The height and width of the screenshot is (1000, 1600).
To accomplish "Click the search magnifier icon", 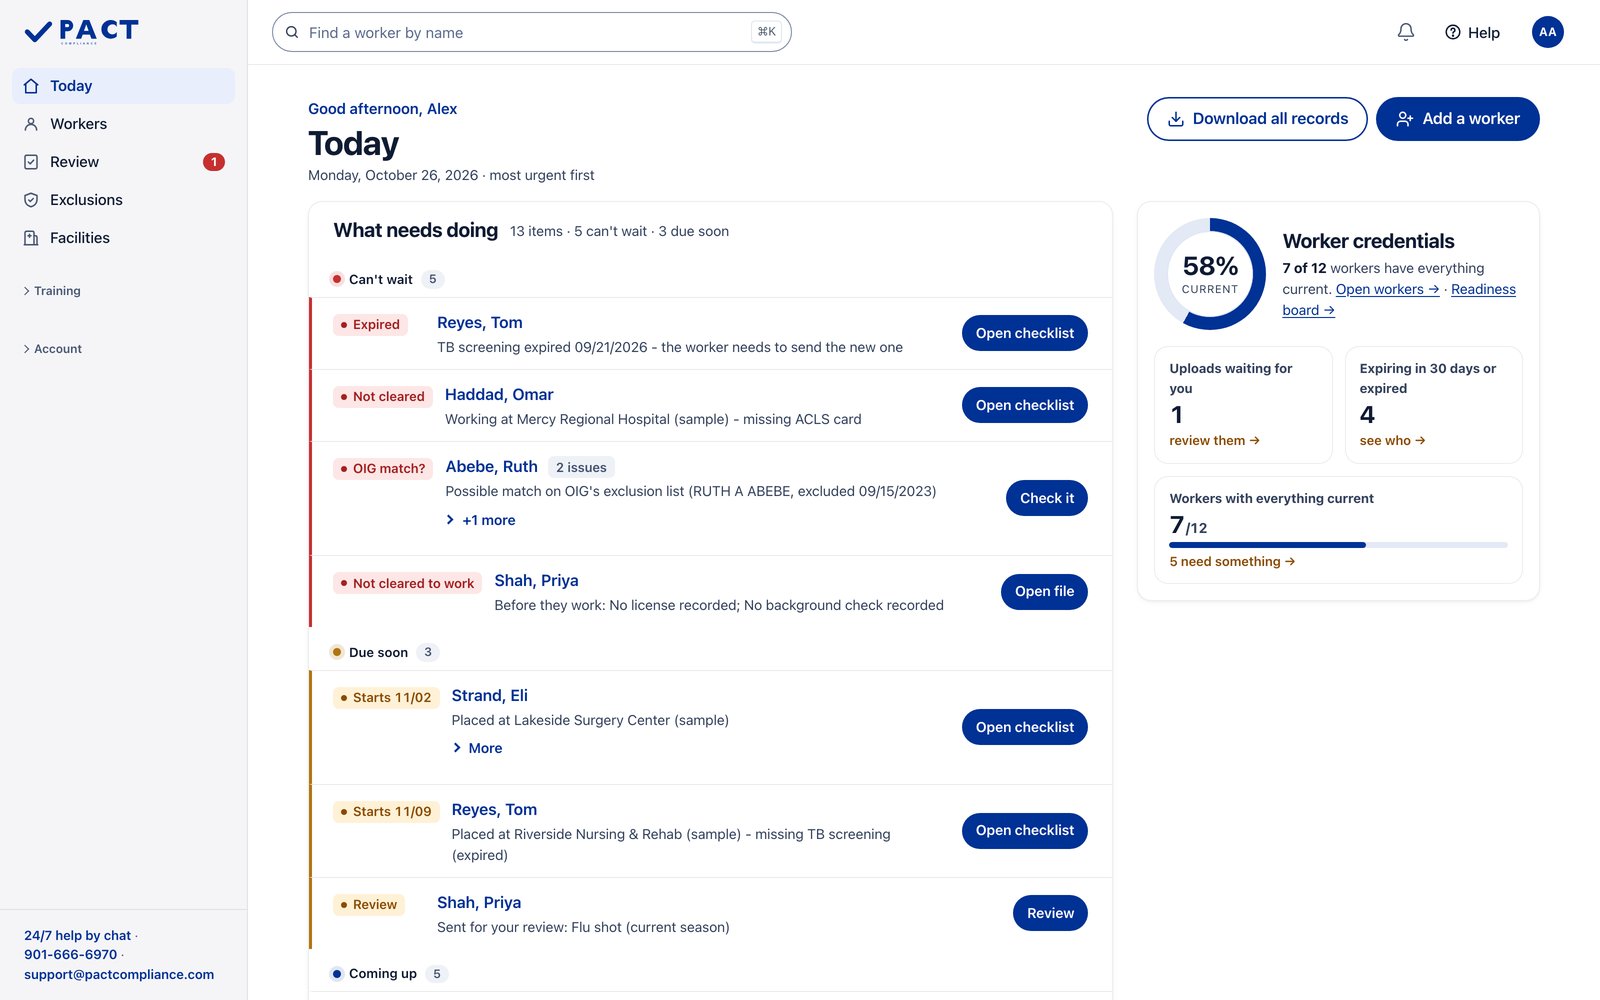I will point(292,32).
